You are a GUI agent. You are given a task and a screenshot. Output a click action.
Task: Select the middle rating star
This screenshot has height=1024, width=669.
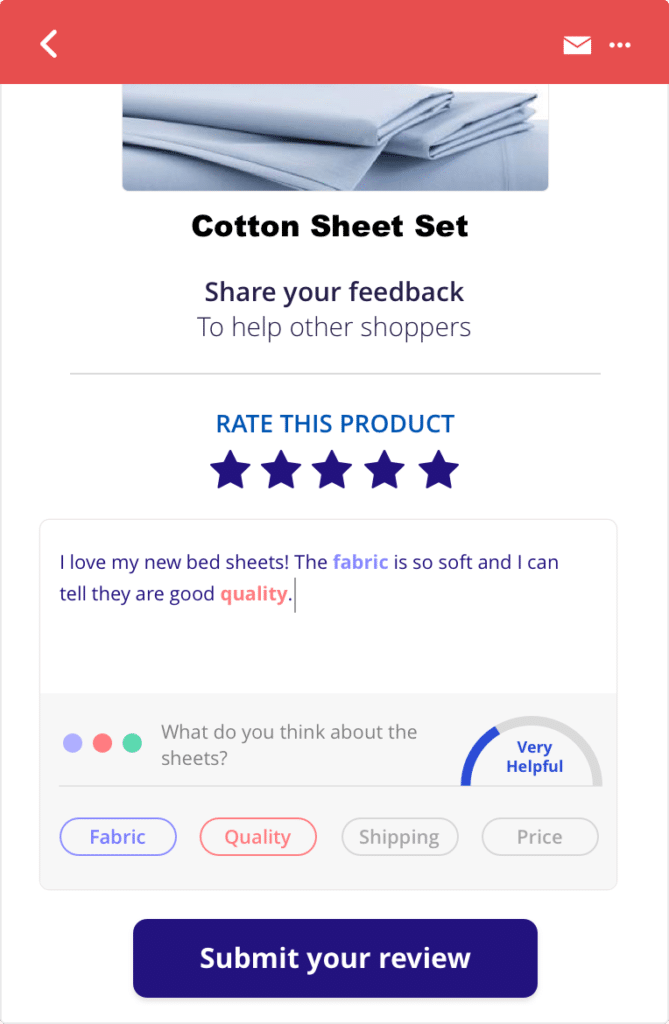click(334, 469)
